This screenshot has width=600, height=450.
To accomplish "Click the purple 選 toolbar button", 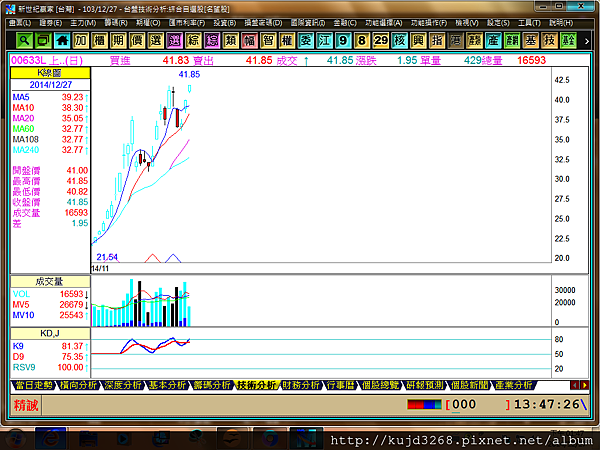I will tap(174, 40).
